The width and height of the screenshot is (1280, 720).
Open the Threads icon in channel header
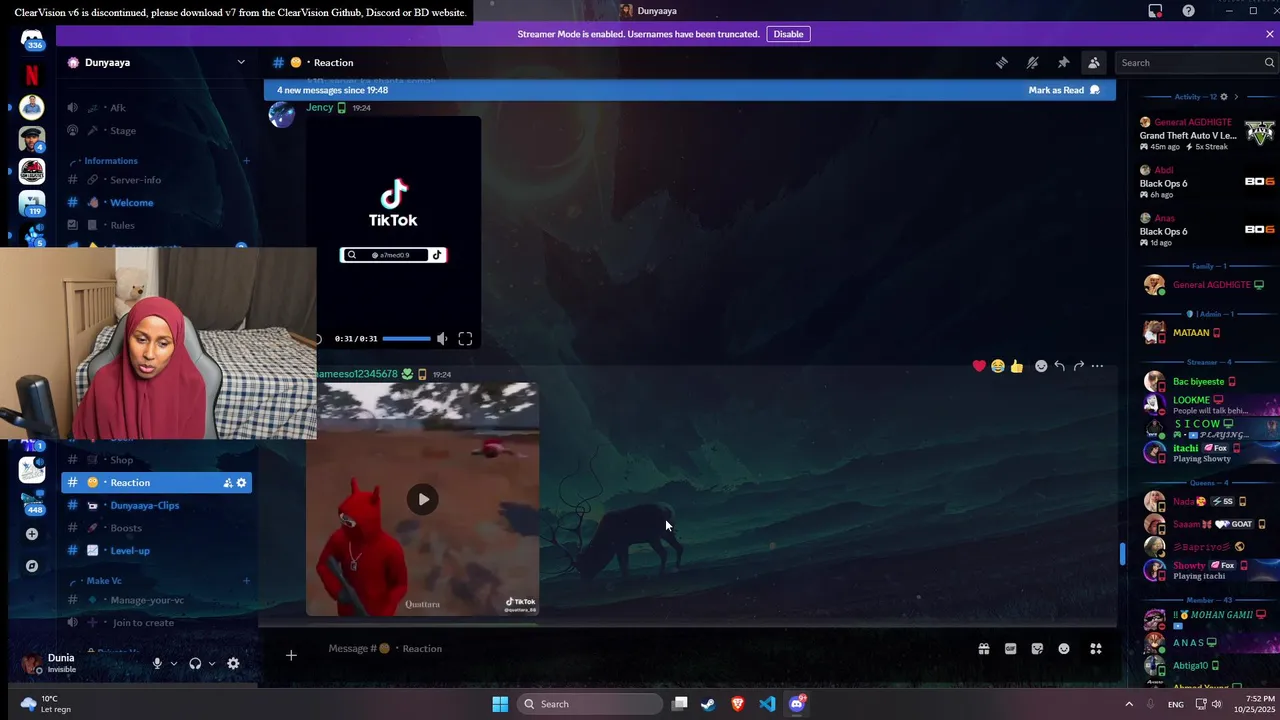coord(1001,62)
